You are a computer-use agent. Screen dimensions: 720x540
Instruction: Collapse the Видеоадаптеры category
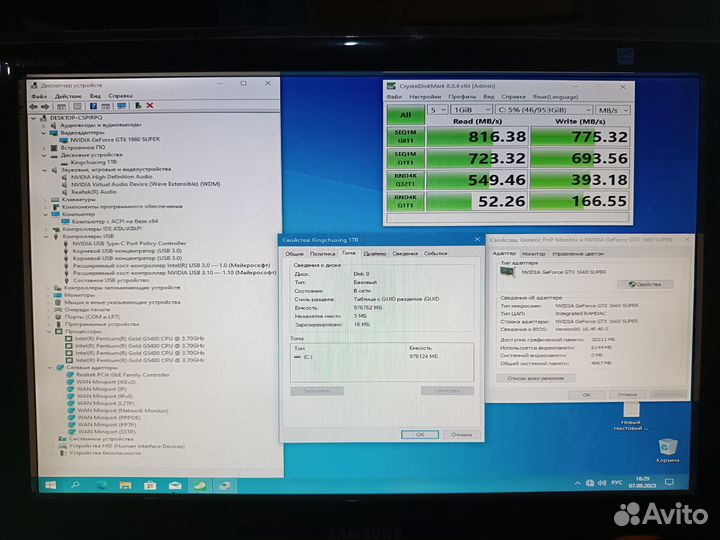pos(44,132)
